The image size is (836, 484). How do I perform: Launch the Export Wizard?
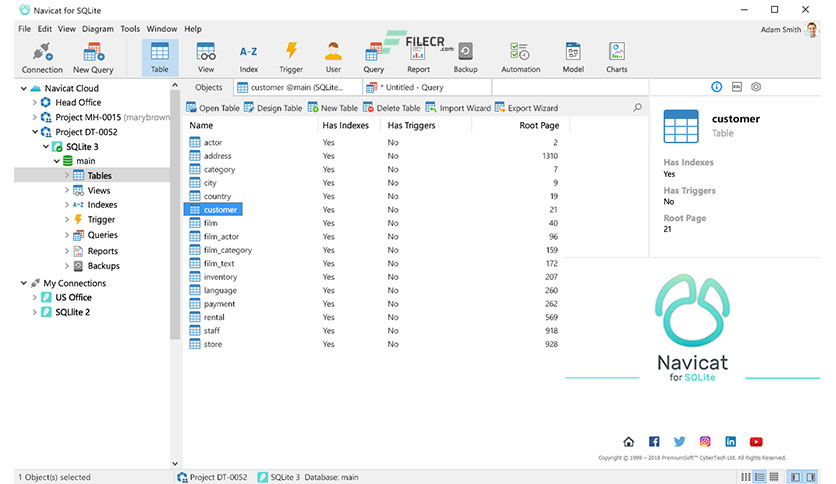526,108
